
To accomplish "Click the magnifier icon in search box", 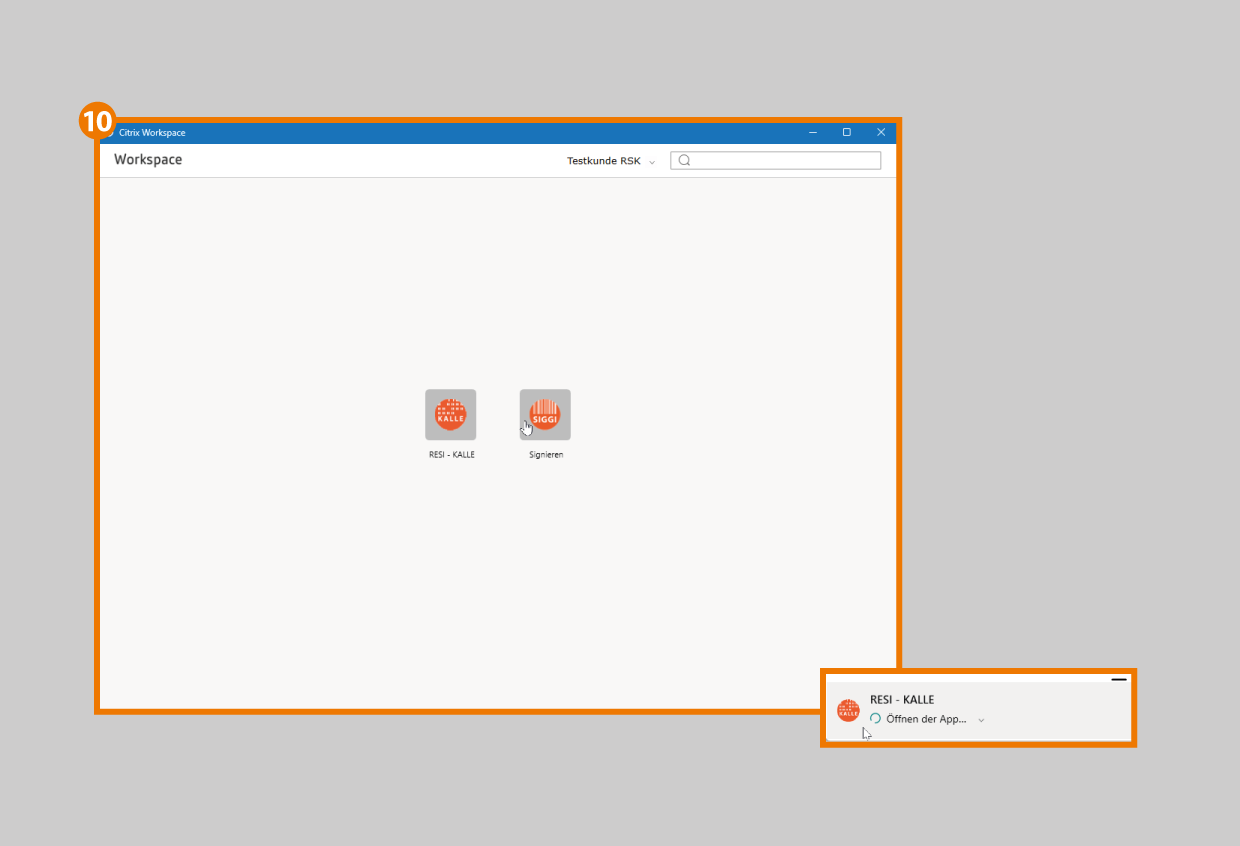I will click(684, 160).
